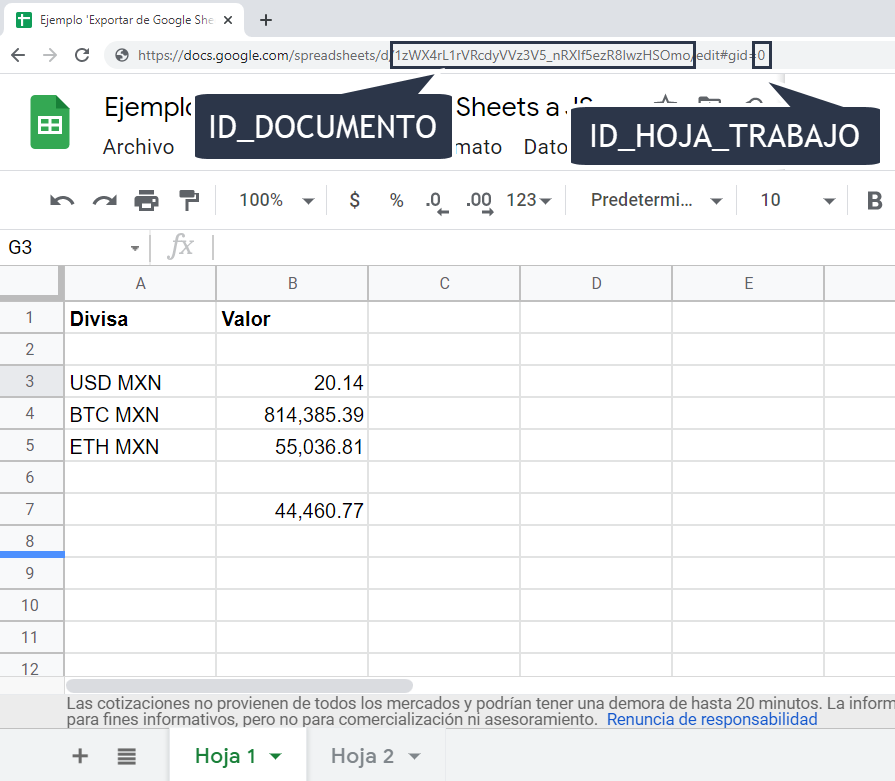Select row 3 header
Viewport: 895px width, 781px height.
[31, 381]
